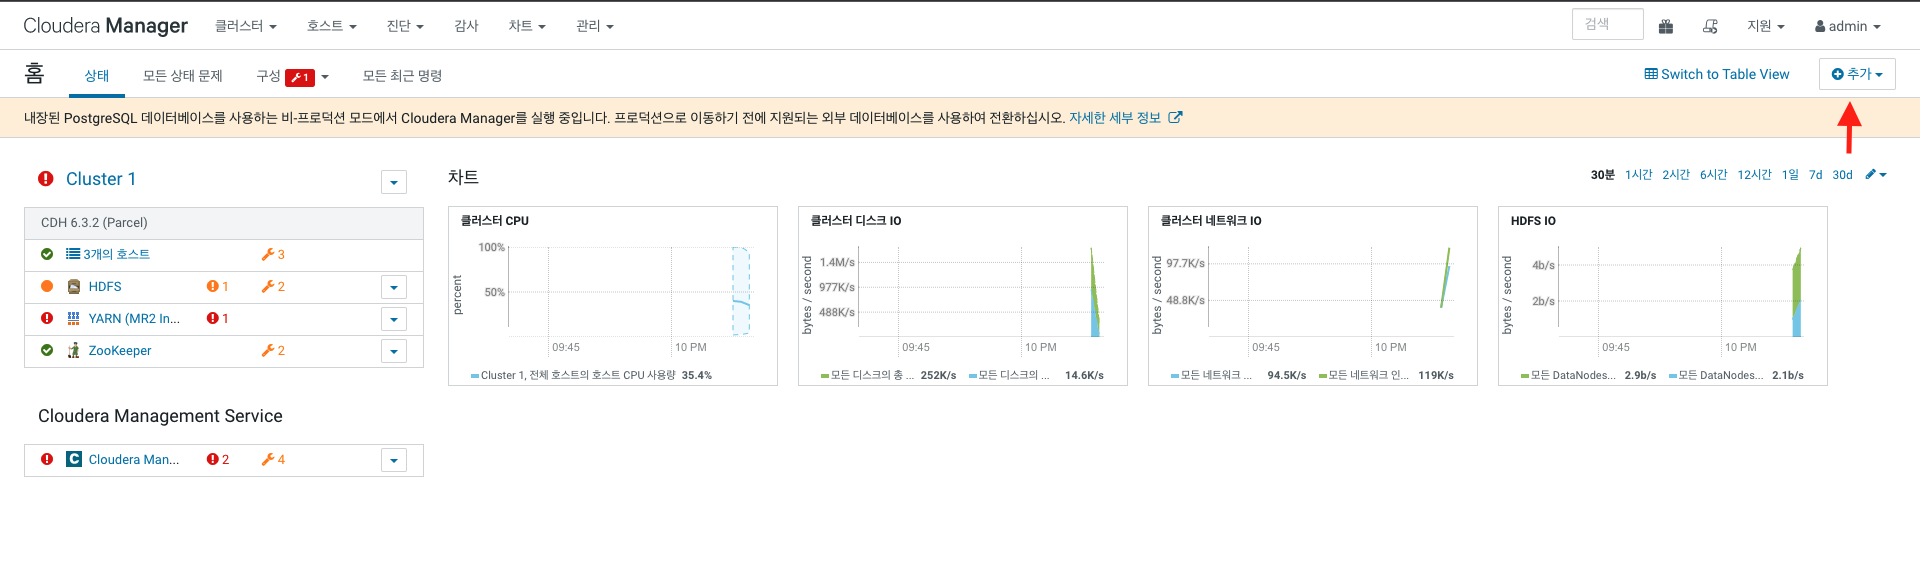Click YARN health issue alert with 1
1920x578 pixels.
217,319
